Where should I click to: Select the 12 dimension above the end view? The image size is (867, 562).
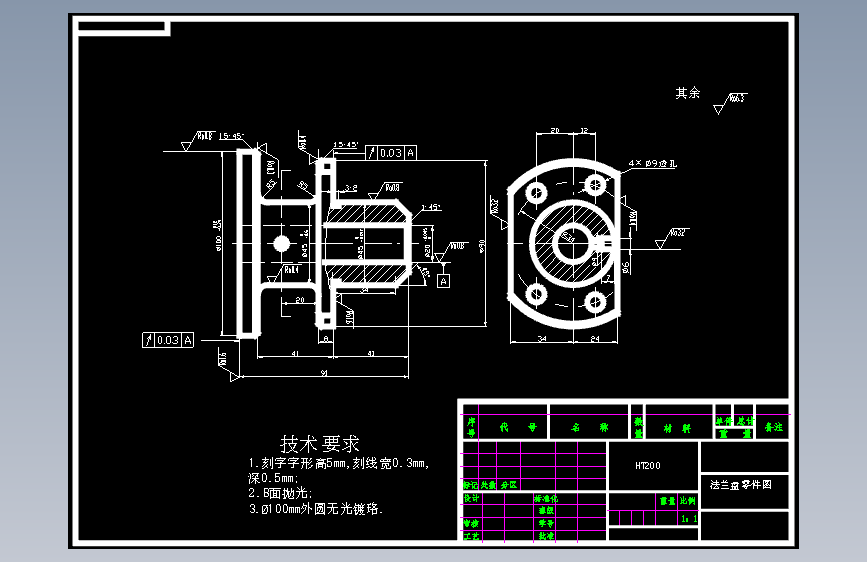[584, 131]
